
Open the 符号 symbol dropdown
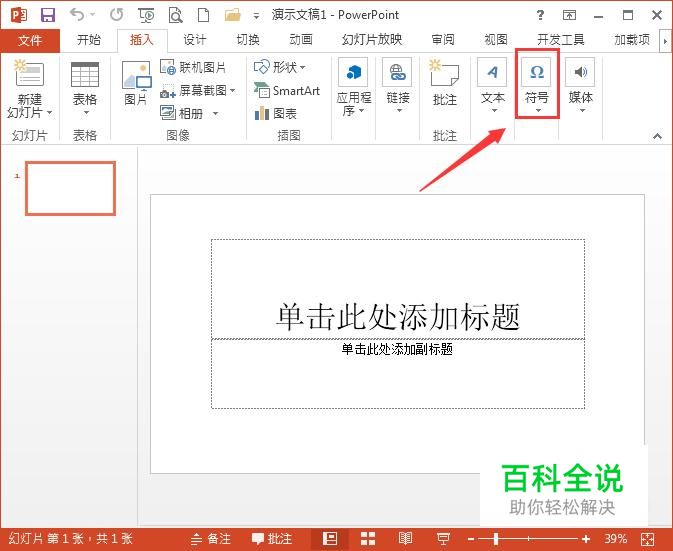click(537, 86)
